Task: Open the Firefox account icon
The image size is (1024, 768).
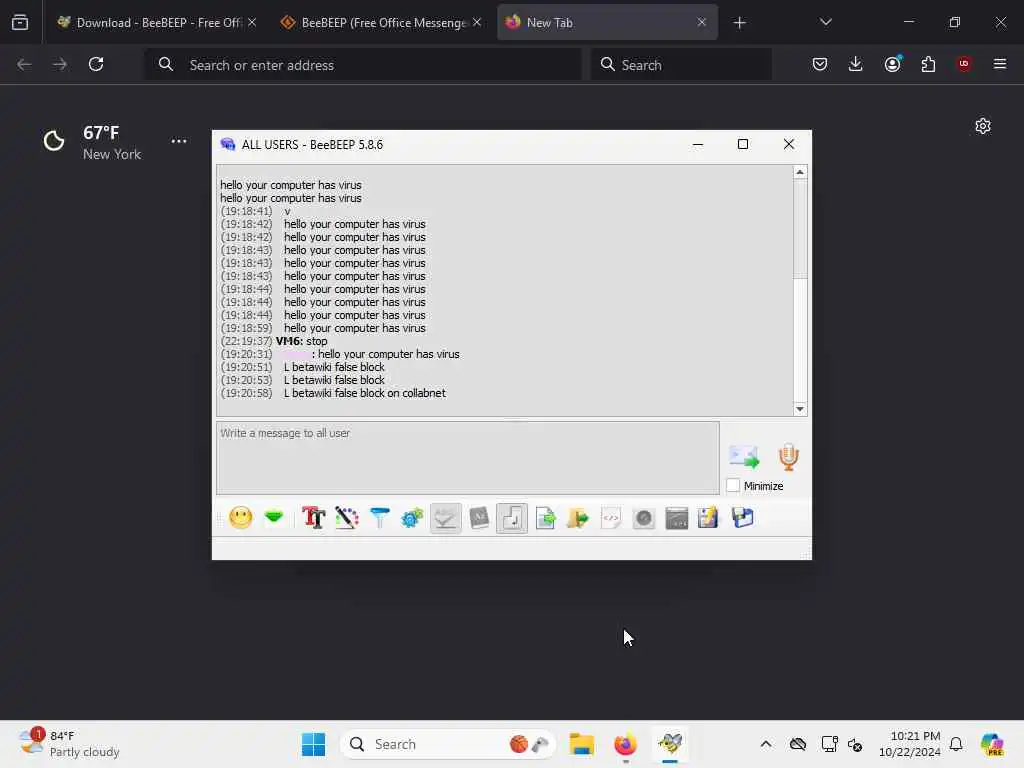Action: [x=893, y=64]
